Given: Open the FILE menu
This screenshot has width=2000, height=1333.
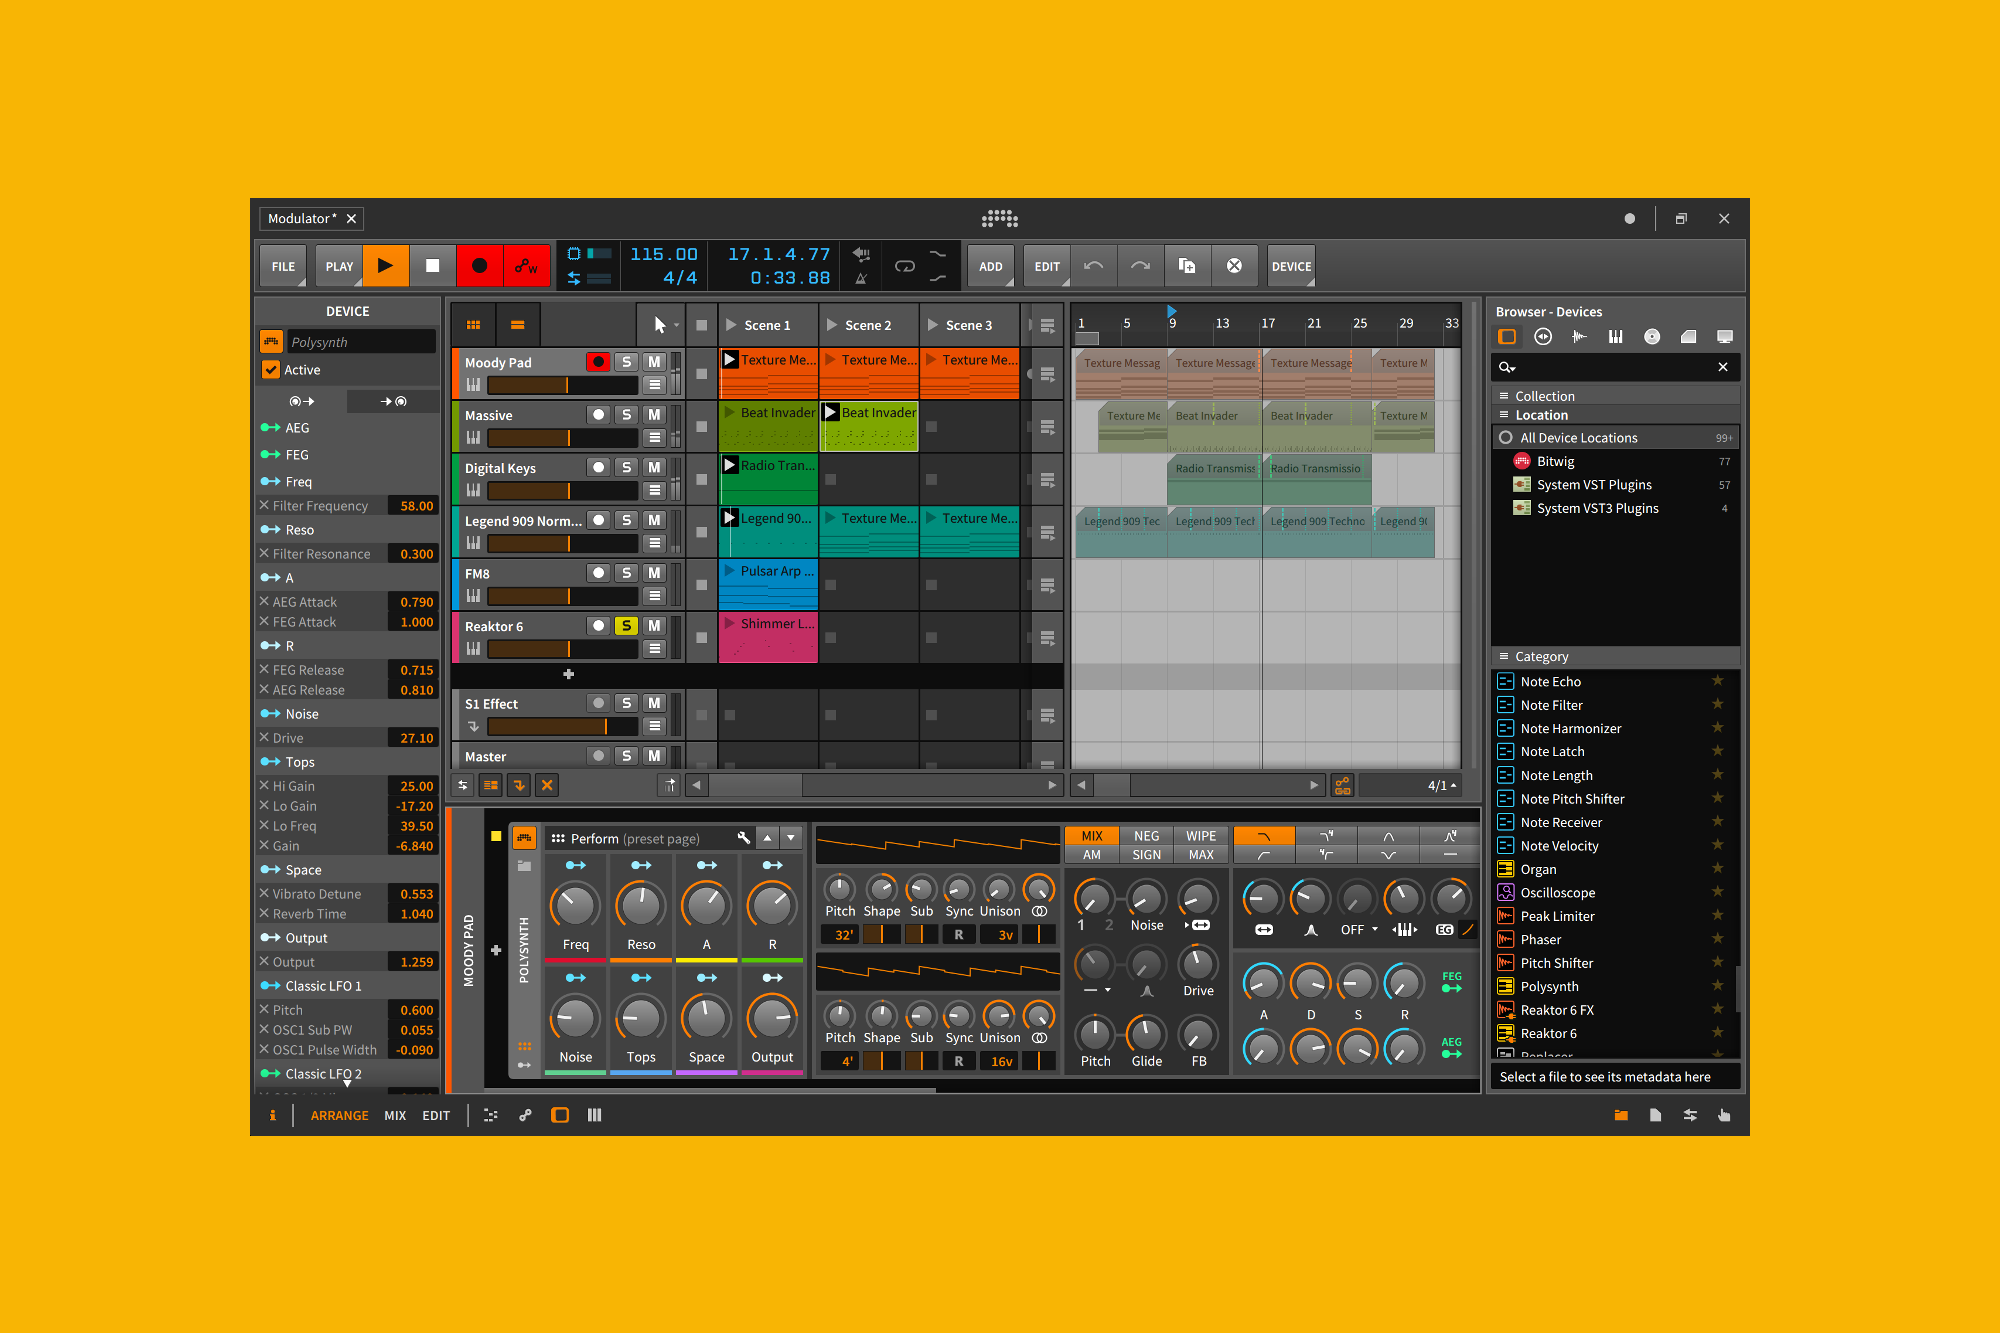Looking at the screenshot, I should click(x=283, y=266).
